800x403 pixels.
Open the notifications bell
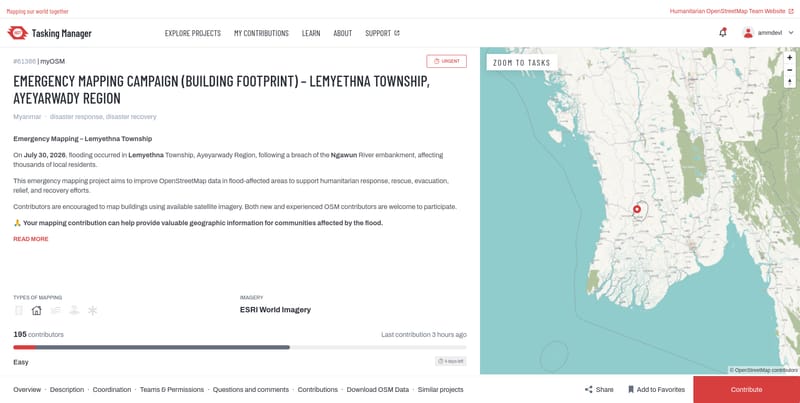(722, 33)
